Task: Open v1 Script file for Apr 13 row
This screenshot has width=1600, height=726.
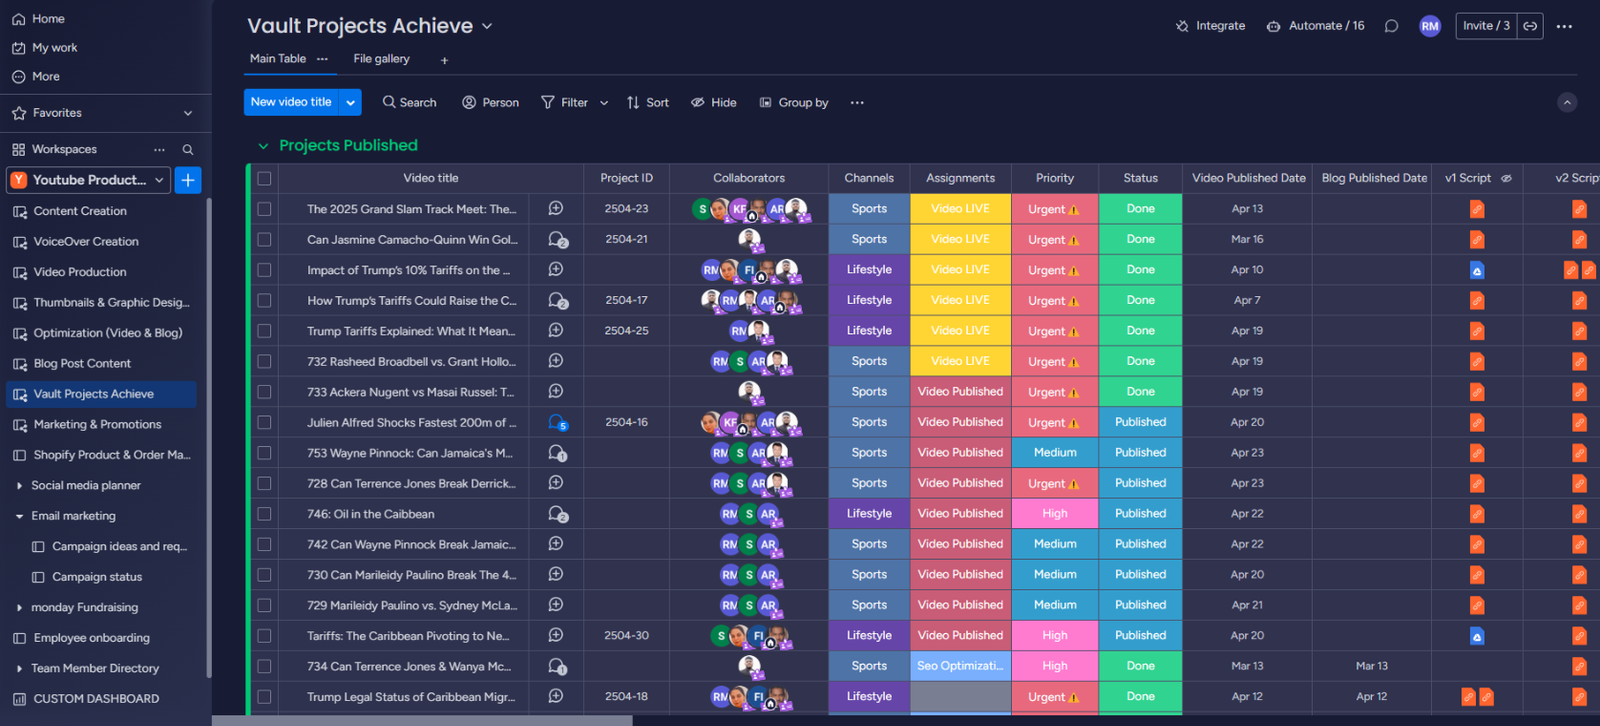Action: 1476,209
